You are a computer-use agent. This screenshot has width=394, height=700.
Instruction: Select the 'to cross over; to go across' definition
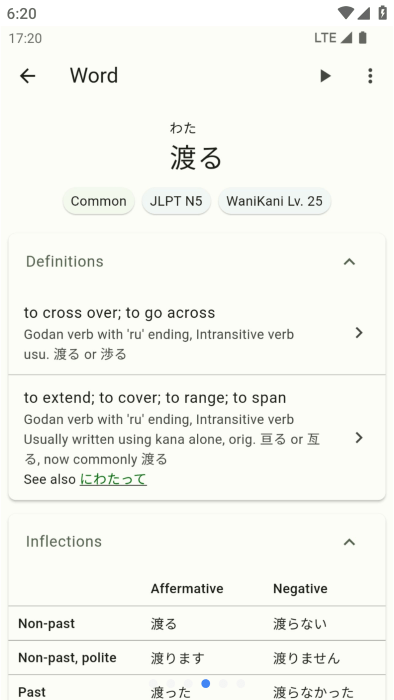[x=197, y=333]
